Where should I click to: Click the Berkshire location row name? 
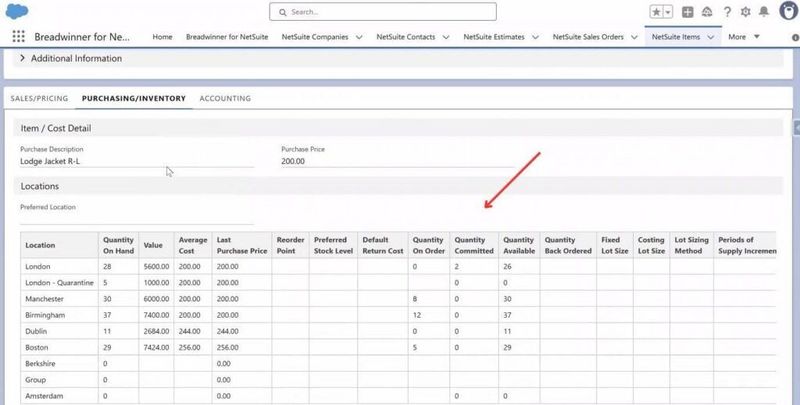pyautogui.click(x=40, y=364)
